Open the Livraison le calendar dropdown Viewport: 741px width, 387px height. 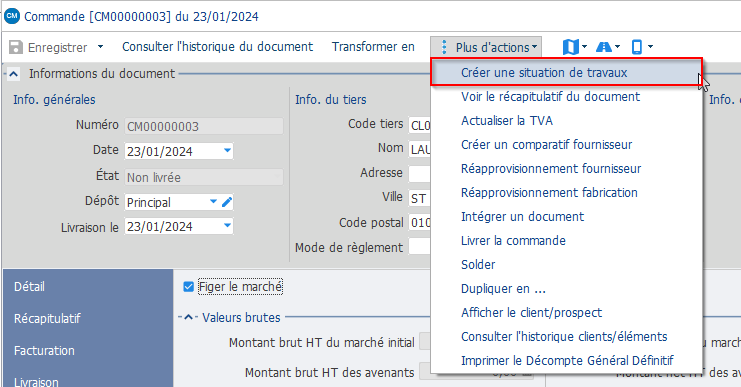pos(227,226)
